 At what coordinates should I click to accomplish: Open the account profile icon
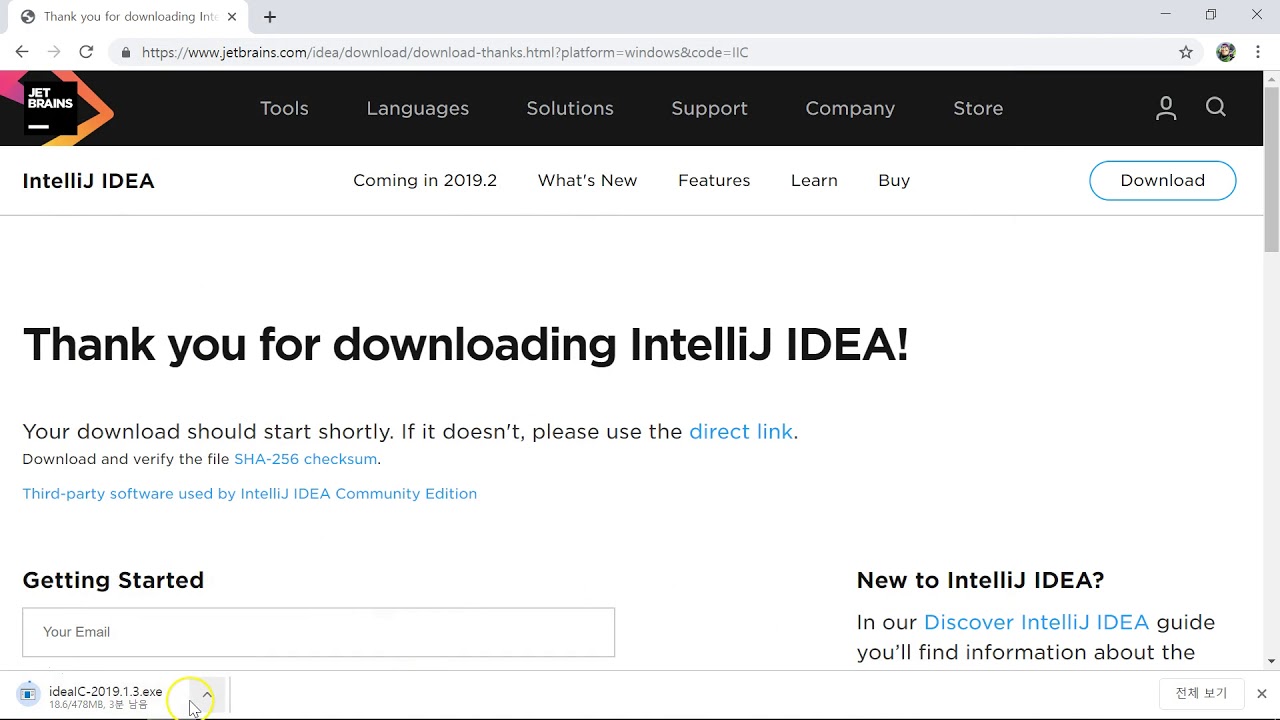point(1166,108)
